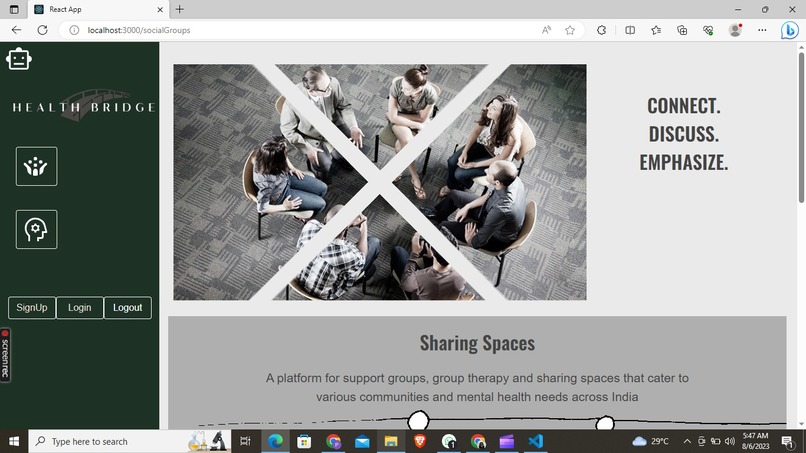
Task: Open the Bing Copilot sidebar icon
Action: tap(790, 30)
